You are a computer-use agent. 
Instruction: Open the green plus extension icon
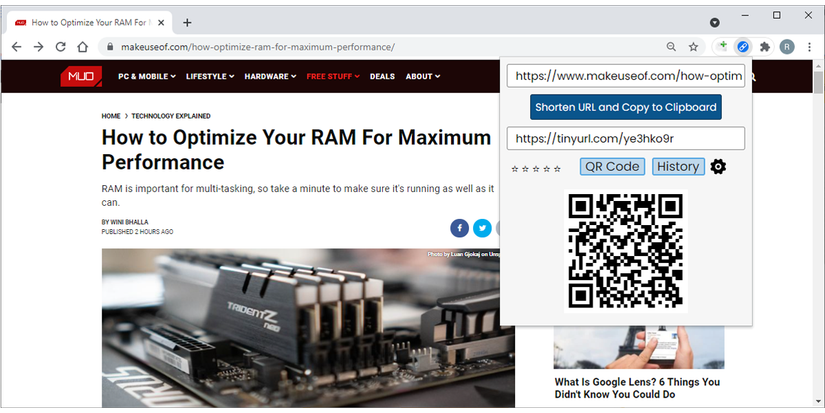[x=722, y=46]
